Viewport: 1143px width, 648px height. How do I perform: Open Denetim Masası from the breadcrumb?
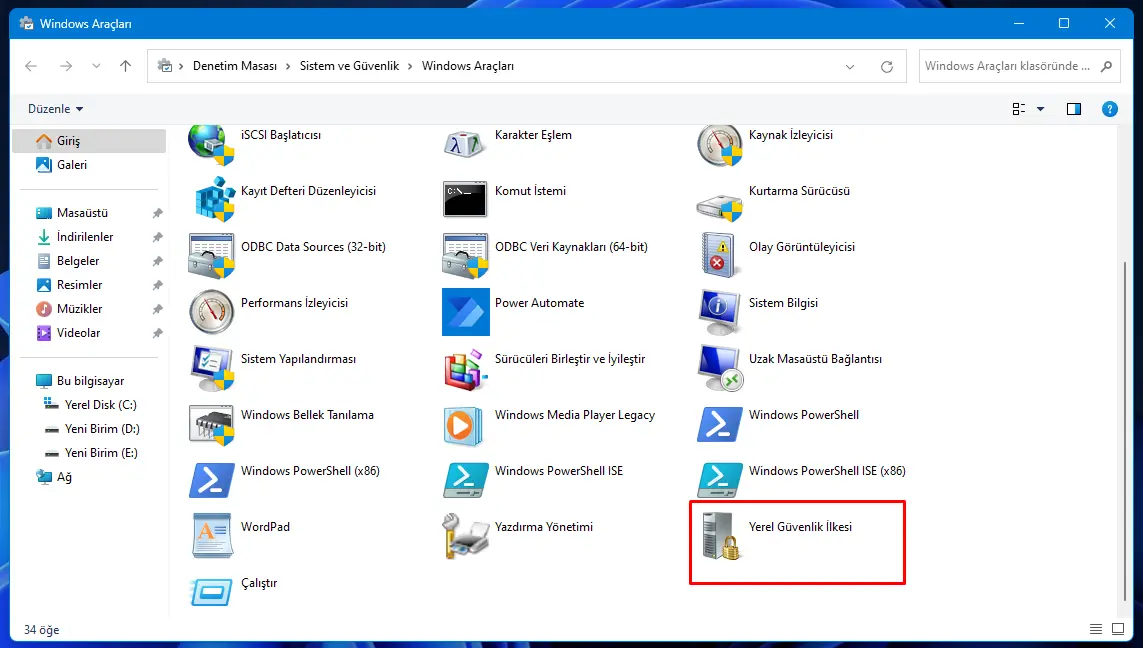click(237, 65)
